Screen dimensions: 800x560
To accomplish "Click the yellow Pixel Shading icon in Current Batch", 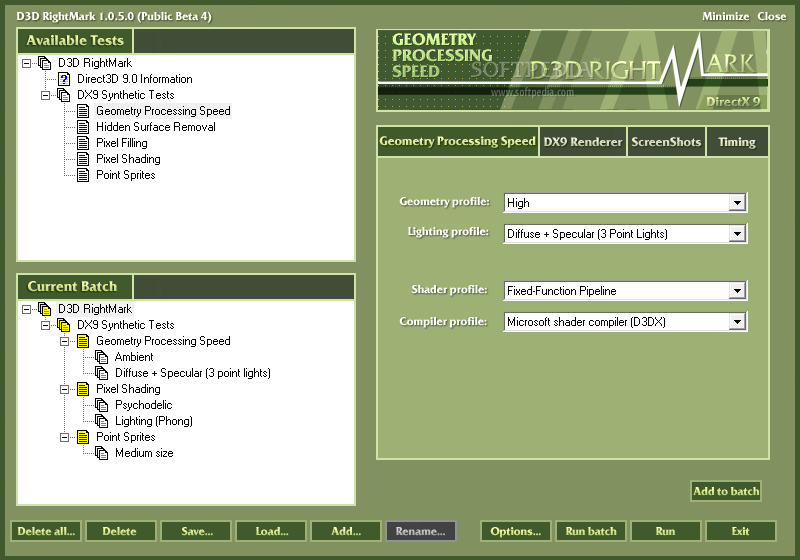I will pos(83,389).
